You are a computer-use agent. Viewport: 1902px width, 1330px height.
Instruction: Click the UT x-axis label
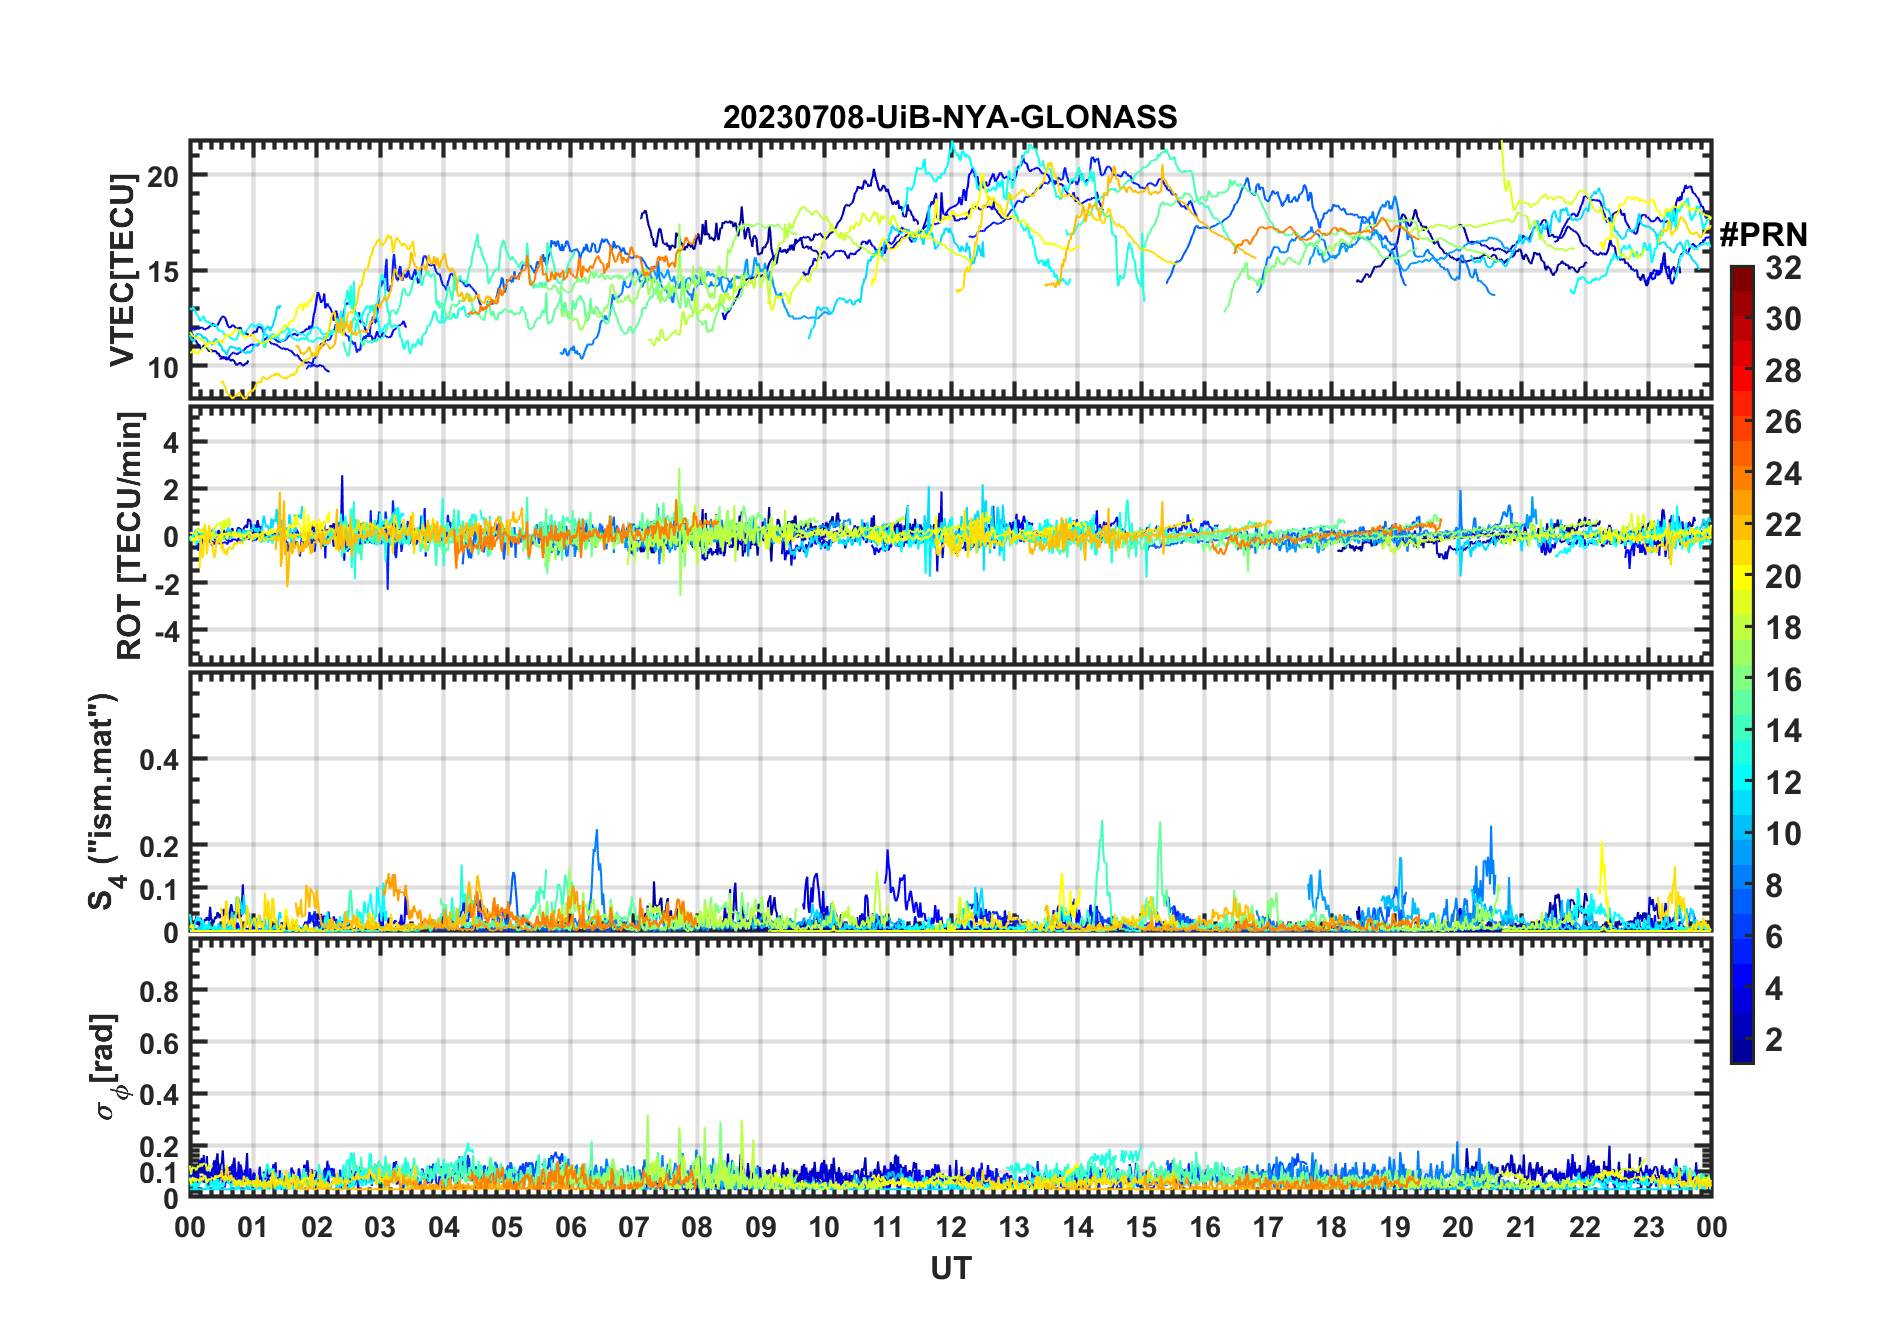950,1269
